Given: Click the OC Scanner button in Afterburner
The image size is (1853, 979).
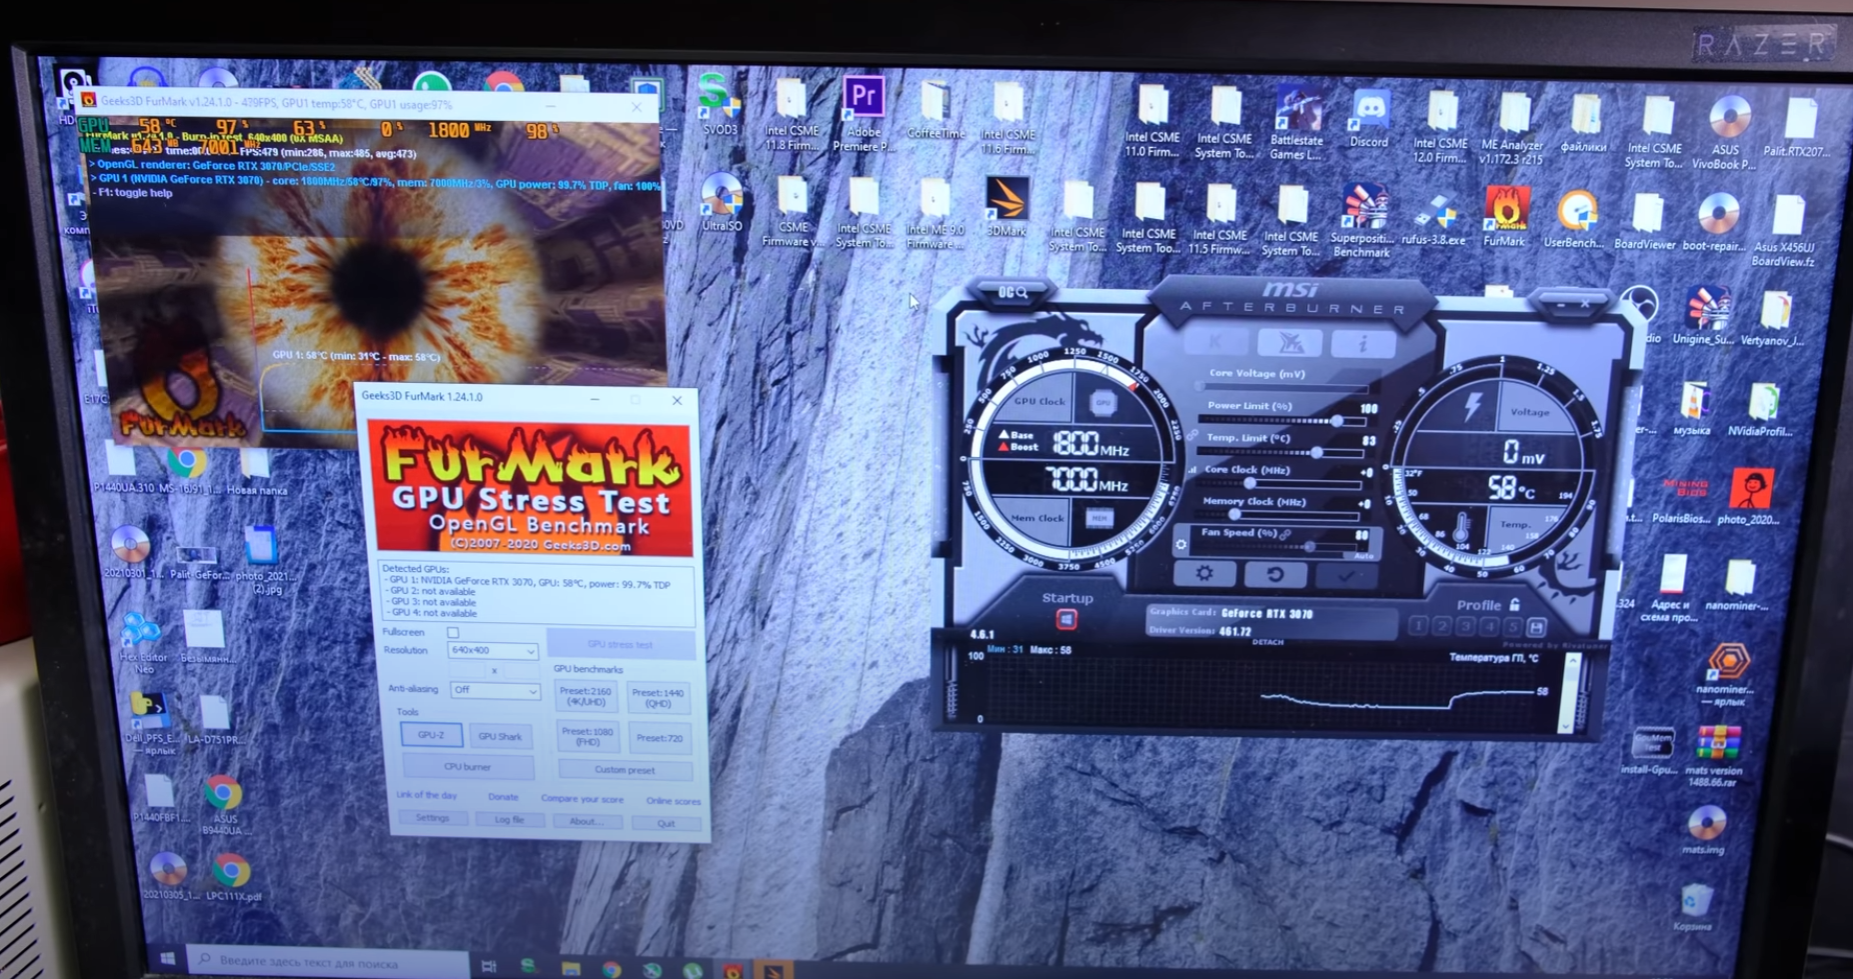Looking at the screenshot, I should coord(1012,292).
